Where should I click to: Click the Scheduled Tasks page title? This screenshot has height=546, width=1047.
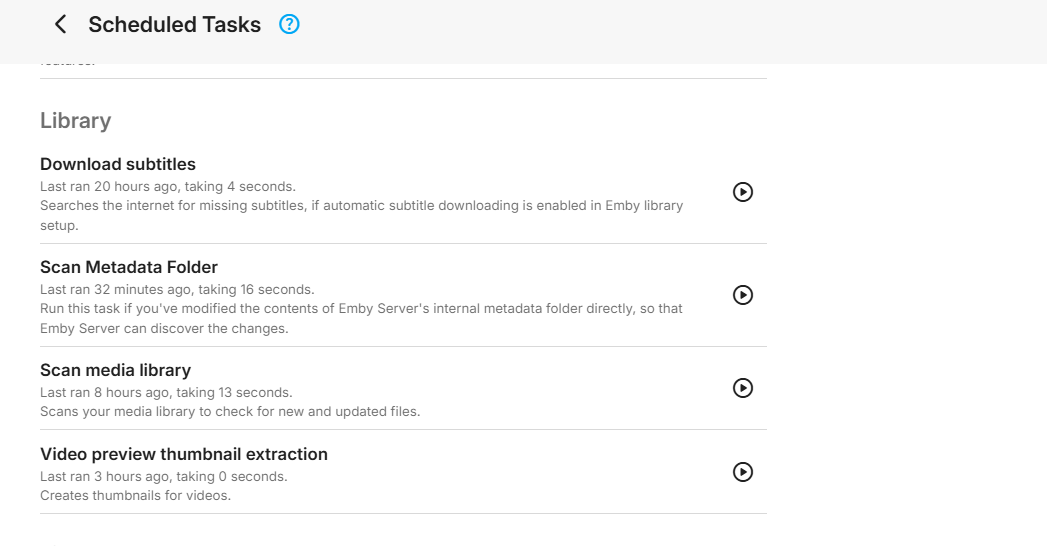coord(174,25)
